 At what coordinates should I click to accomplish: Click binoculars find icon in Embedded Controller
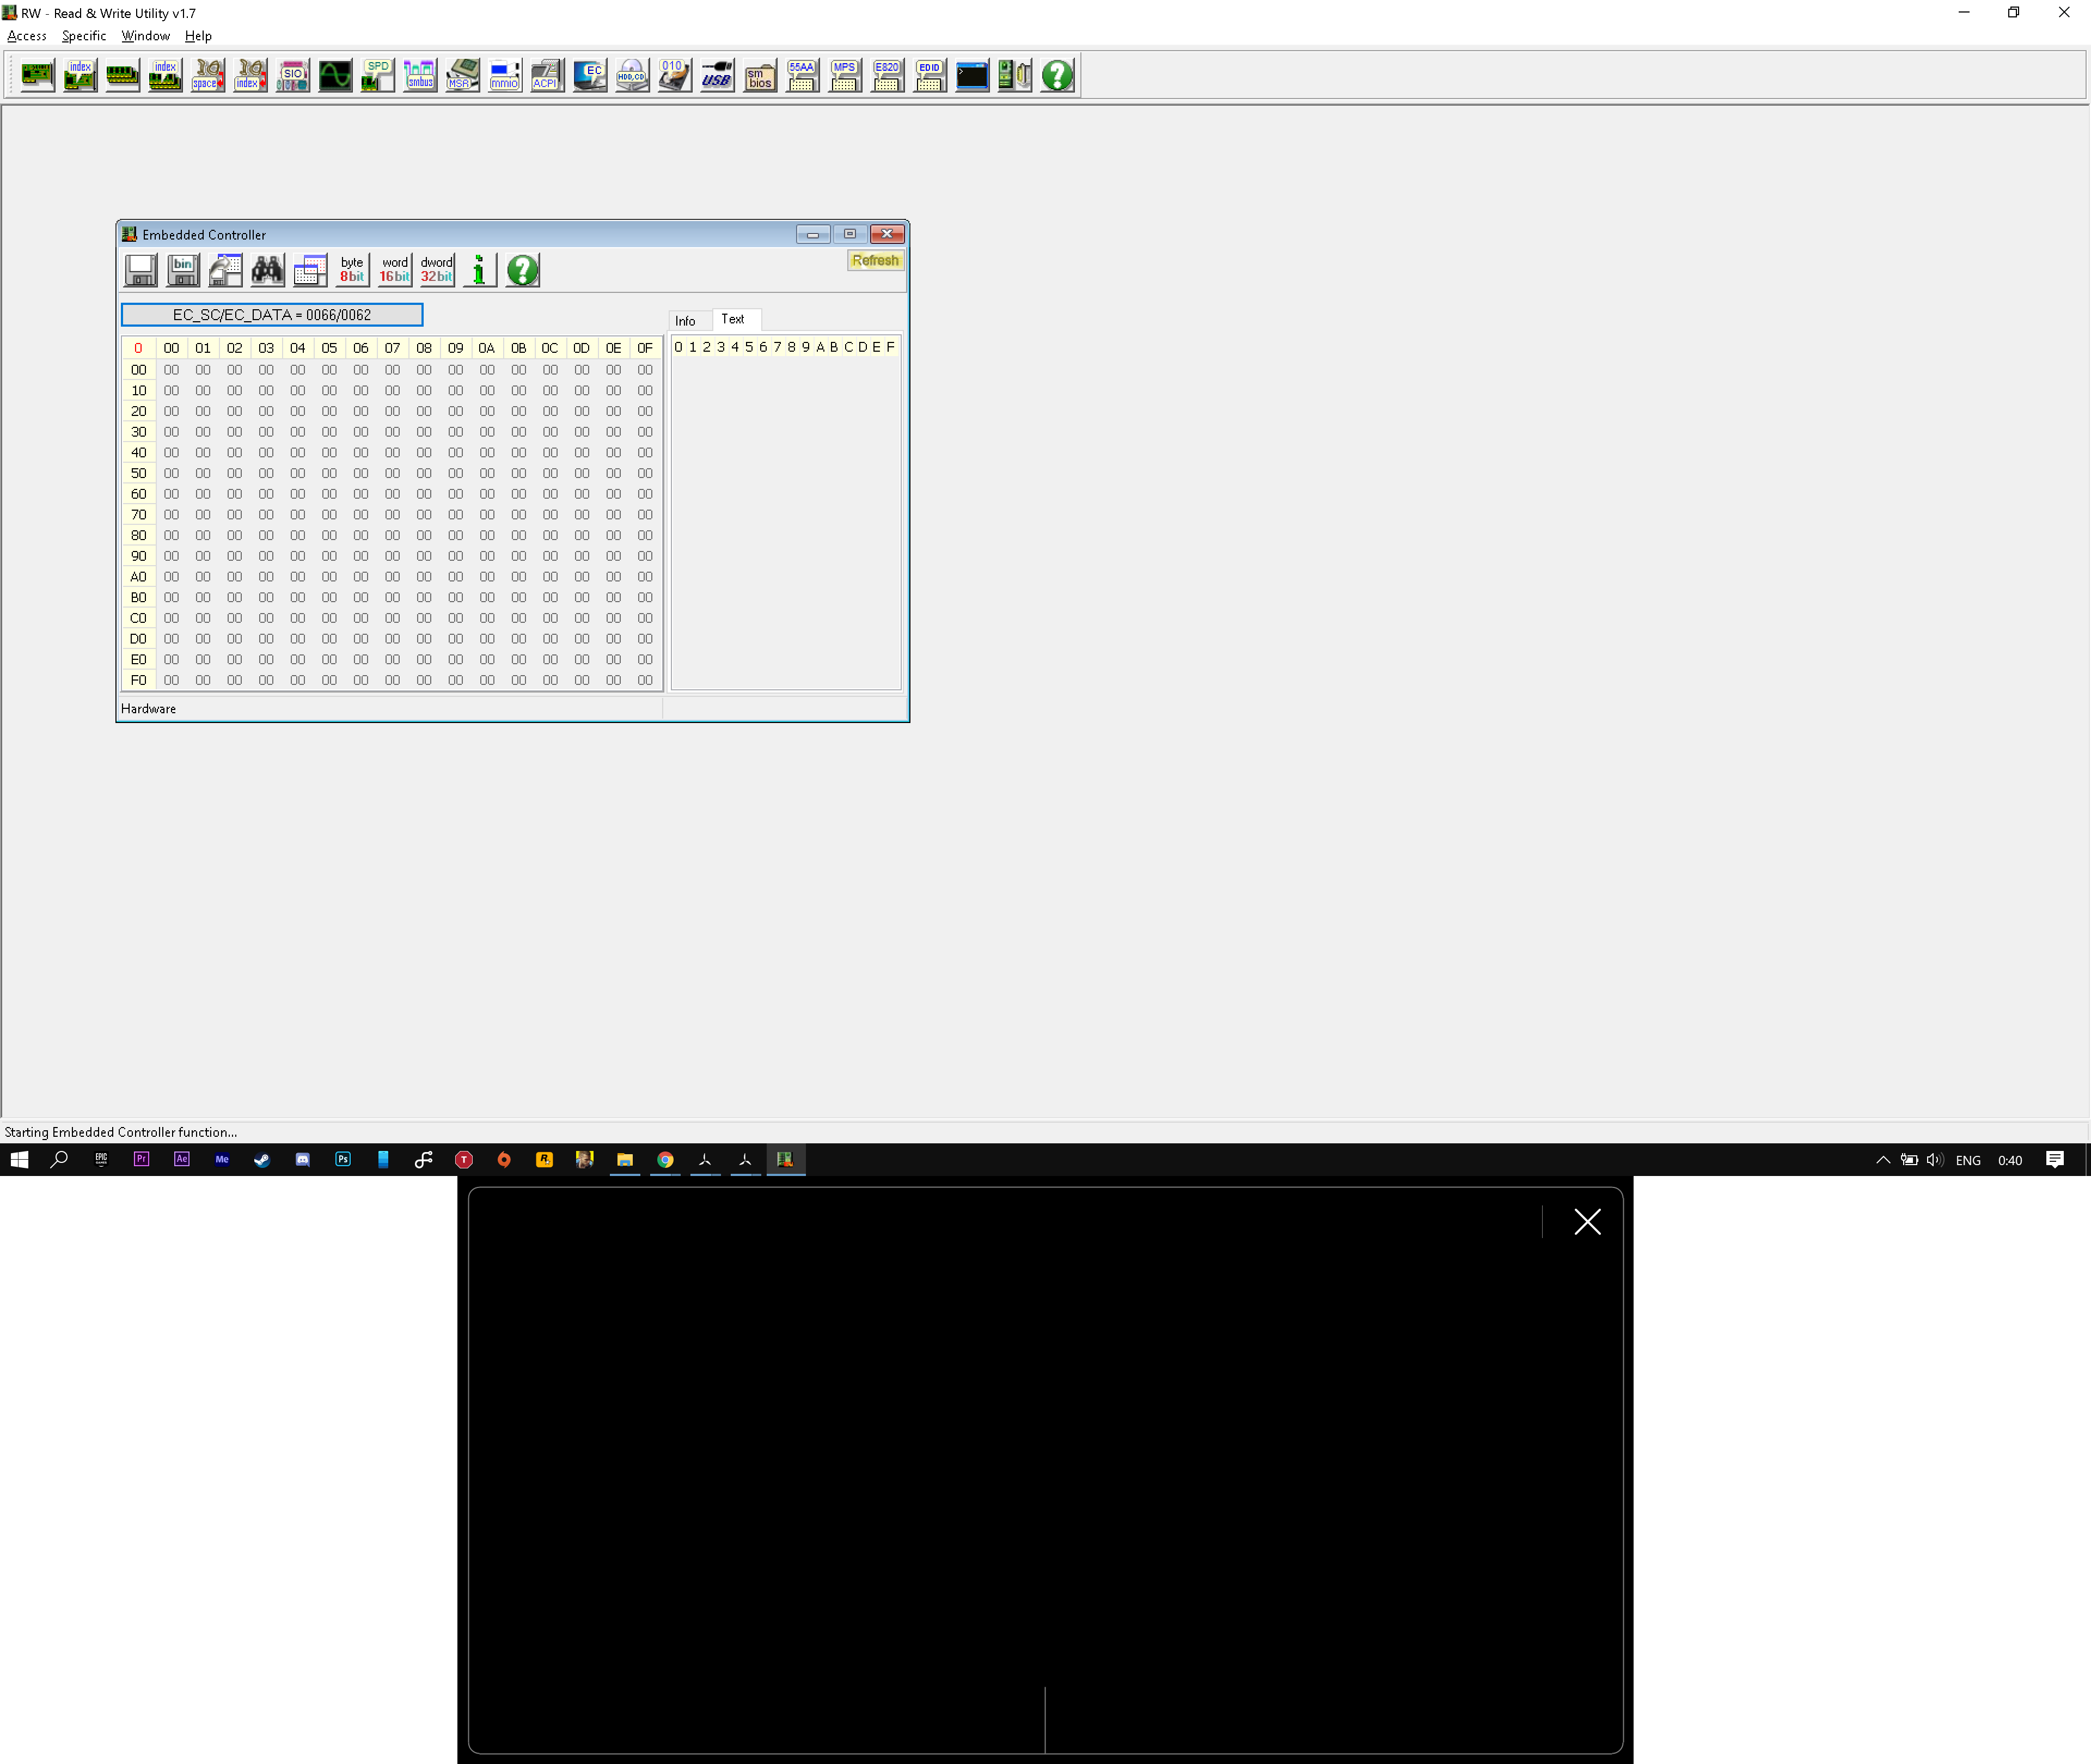(x=267, y=270)
